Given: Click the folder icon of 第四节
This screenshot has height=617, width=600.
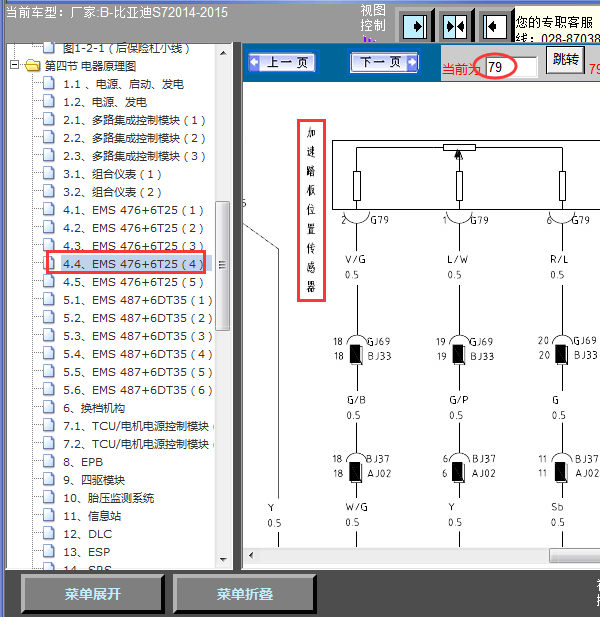Looking at the screenshot, I should tap(33, 65).
